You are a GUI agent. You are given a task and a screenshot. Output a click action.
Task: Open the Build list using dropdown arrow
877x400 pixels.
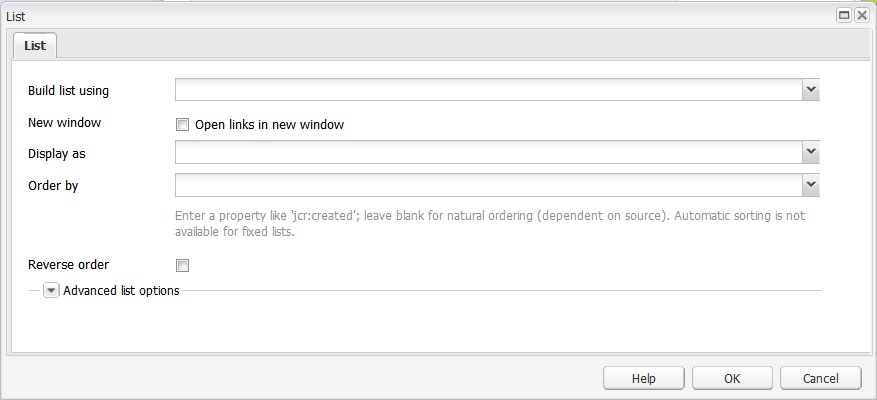click(810, 91)
